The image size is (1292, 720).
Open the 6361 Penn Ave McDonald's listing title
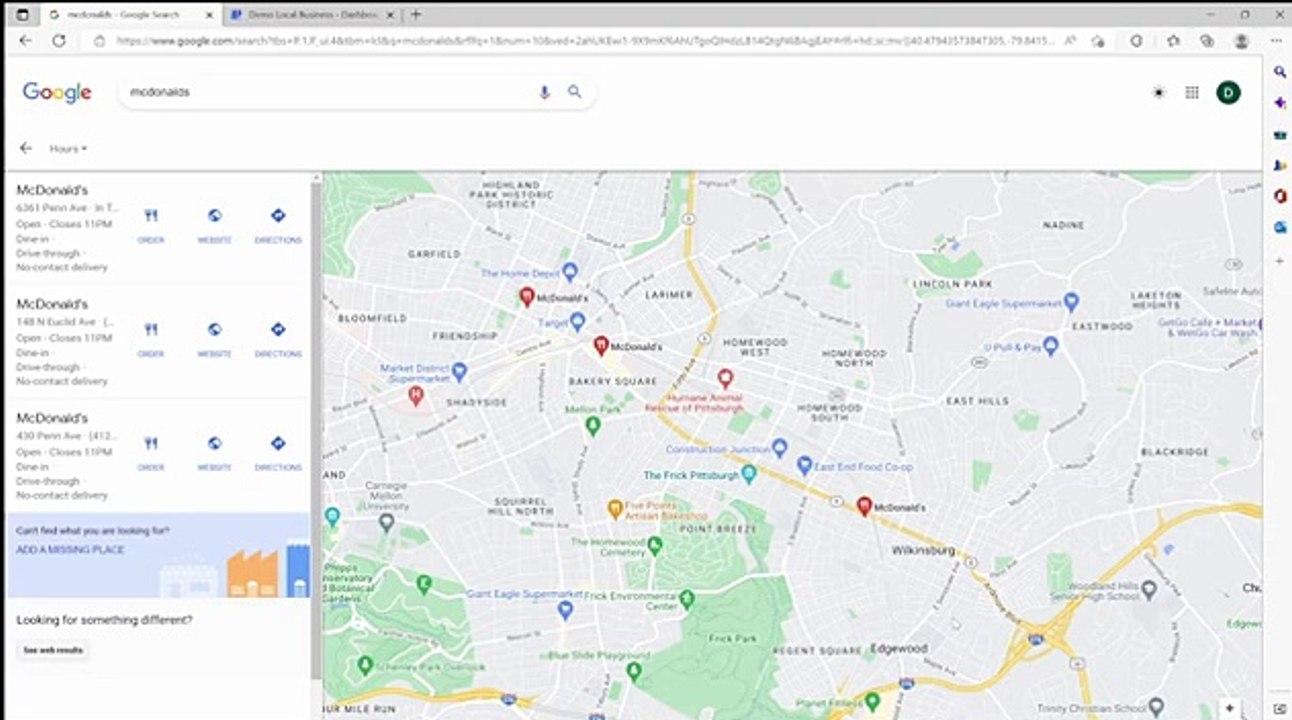(52, 190)
